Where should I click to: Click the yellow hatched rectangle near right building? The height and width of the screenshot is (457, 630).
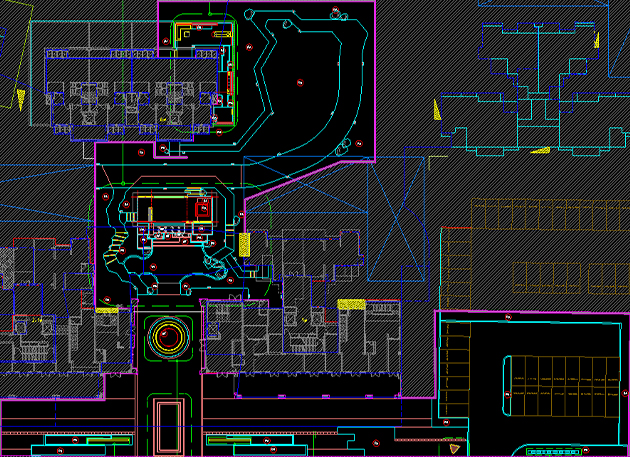pyautogui.click(x=349, y=304)
